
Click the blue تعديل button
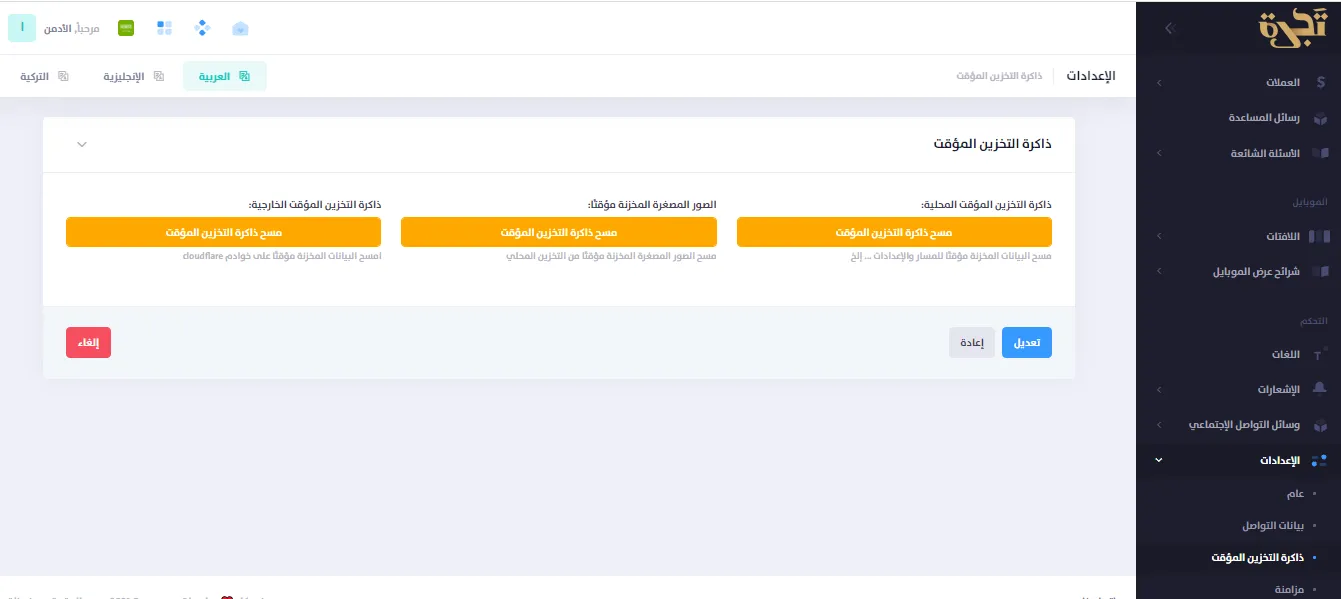click(x=1026, y=342)
